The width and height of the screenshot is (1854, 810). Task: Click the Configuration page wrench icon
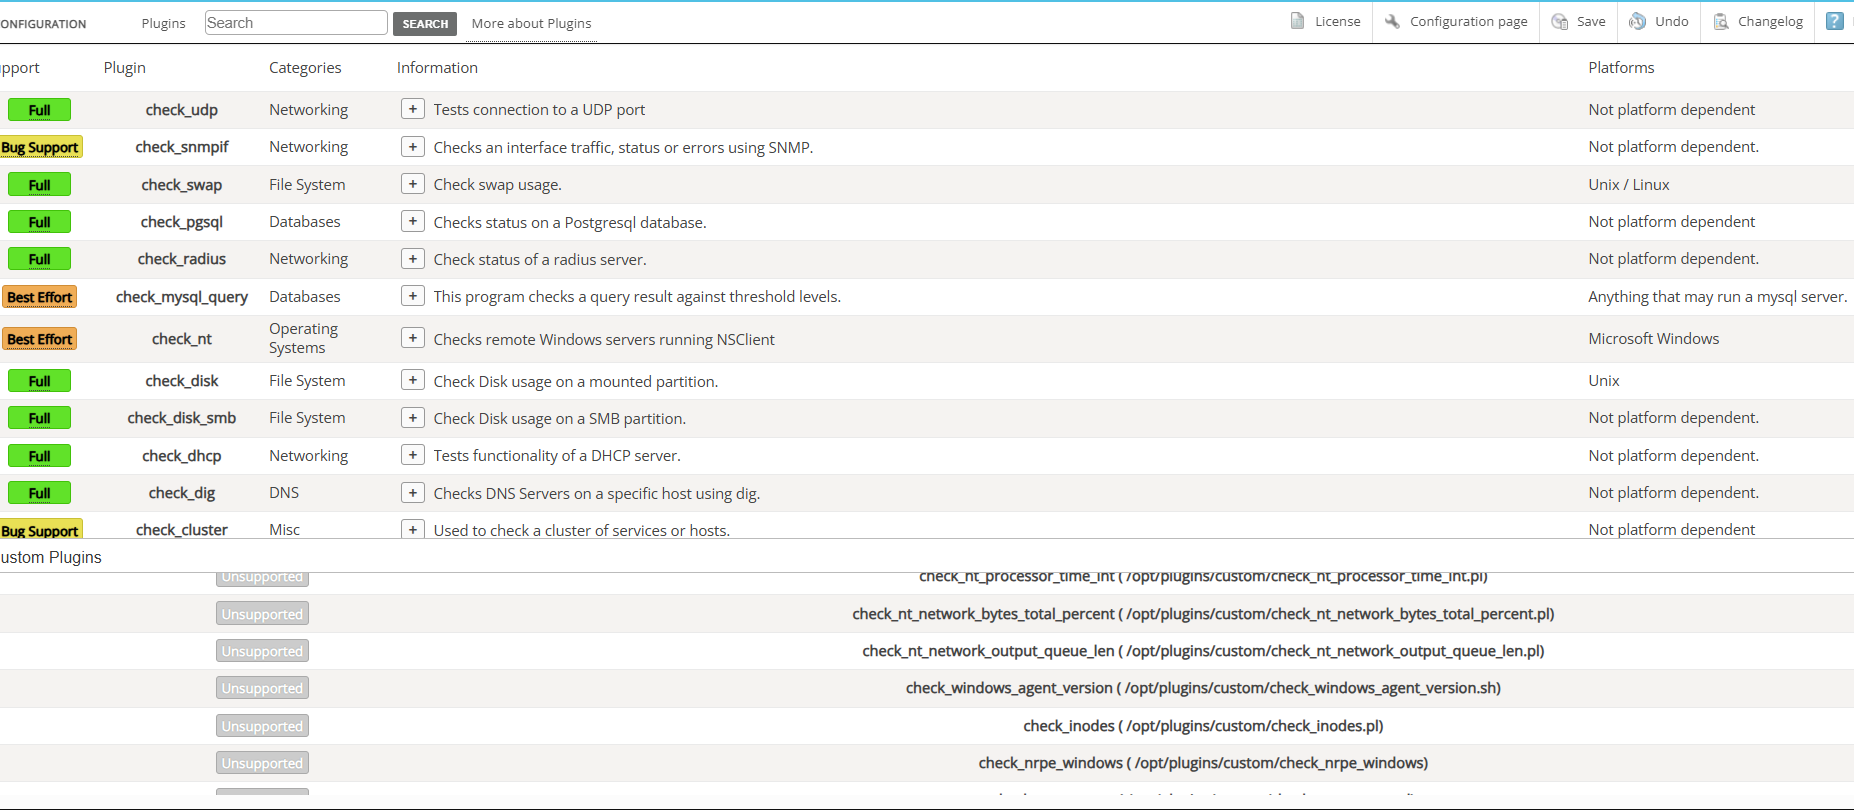tap(1392, 21)
